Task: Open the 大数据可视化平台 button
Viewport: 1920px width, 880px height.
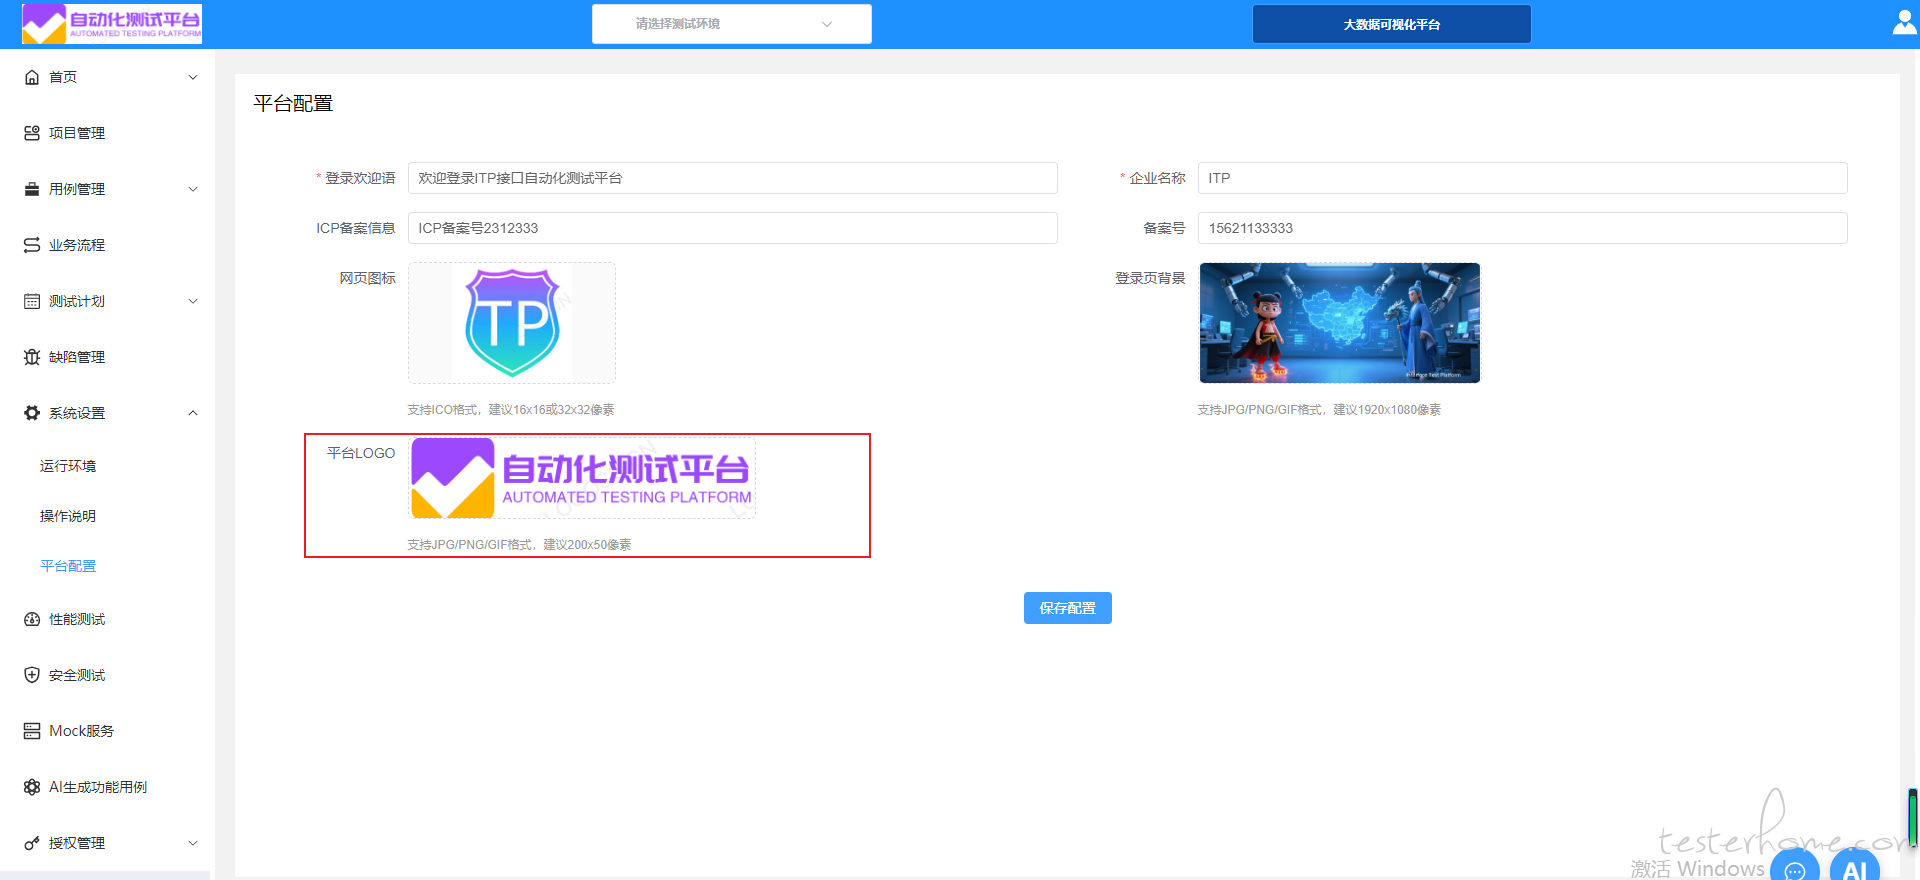Action: 1391,24
